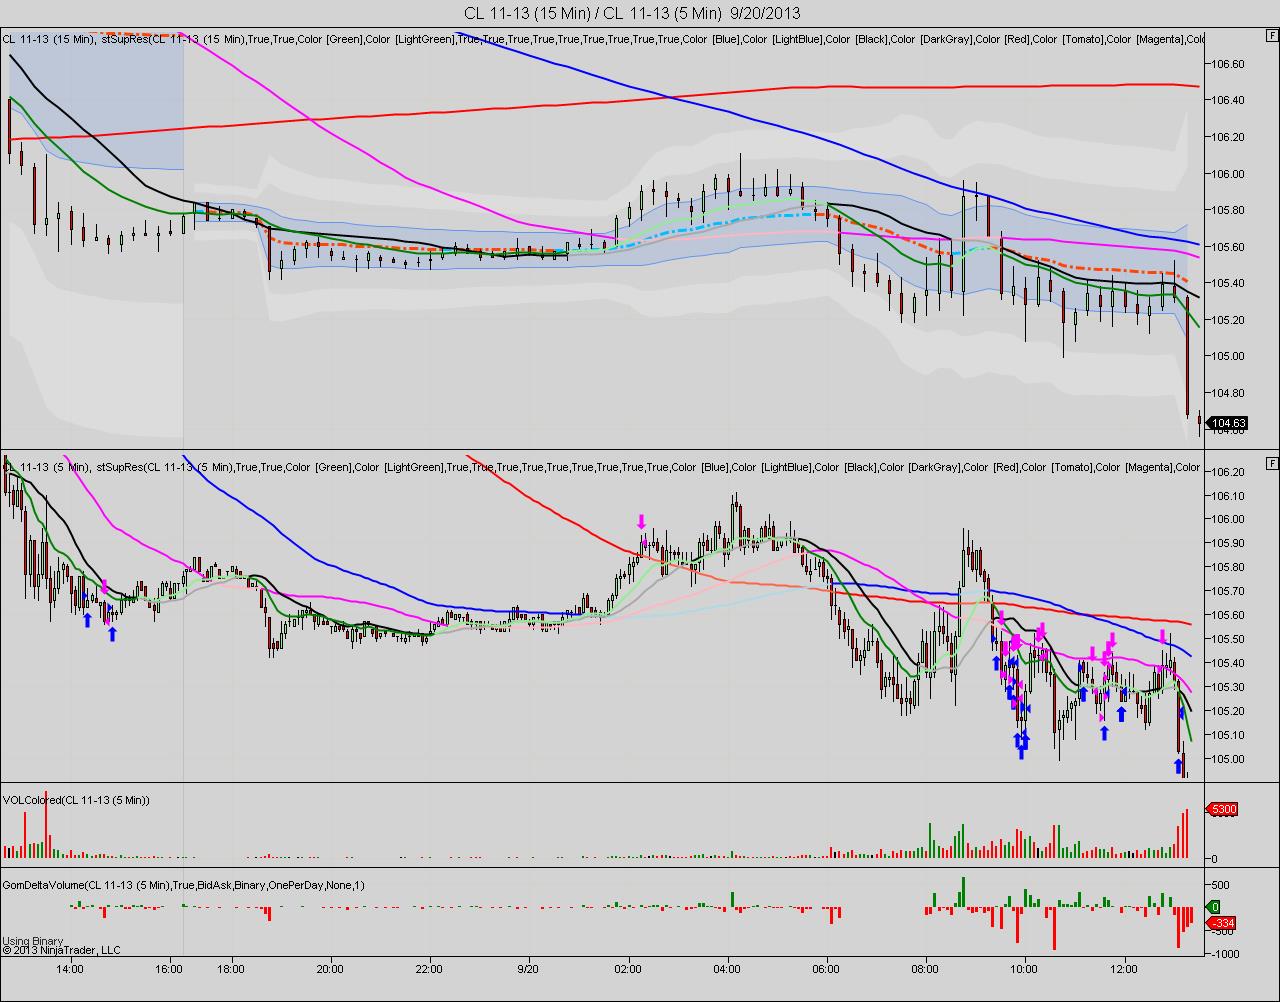Click the 104.63 current price marker

pyautogui.click(x=1228, y=424)
